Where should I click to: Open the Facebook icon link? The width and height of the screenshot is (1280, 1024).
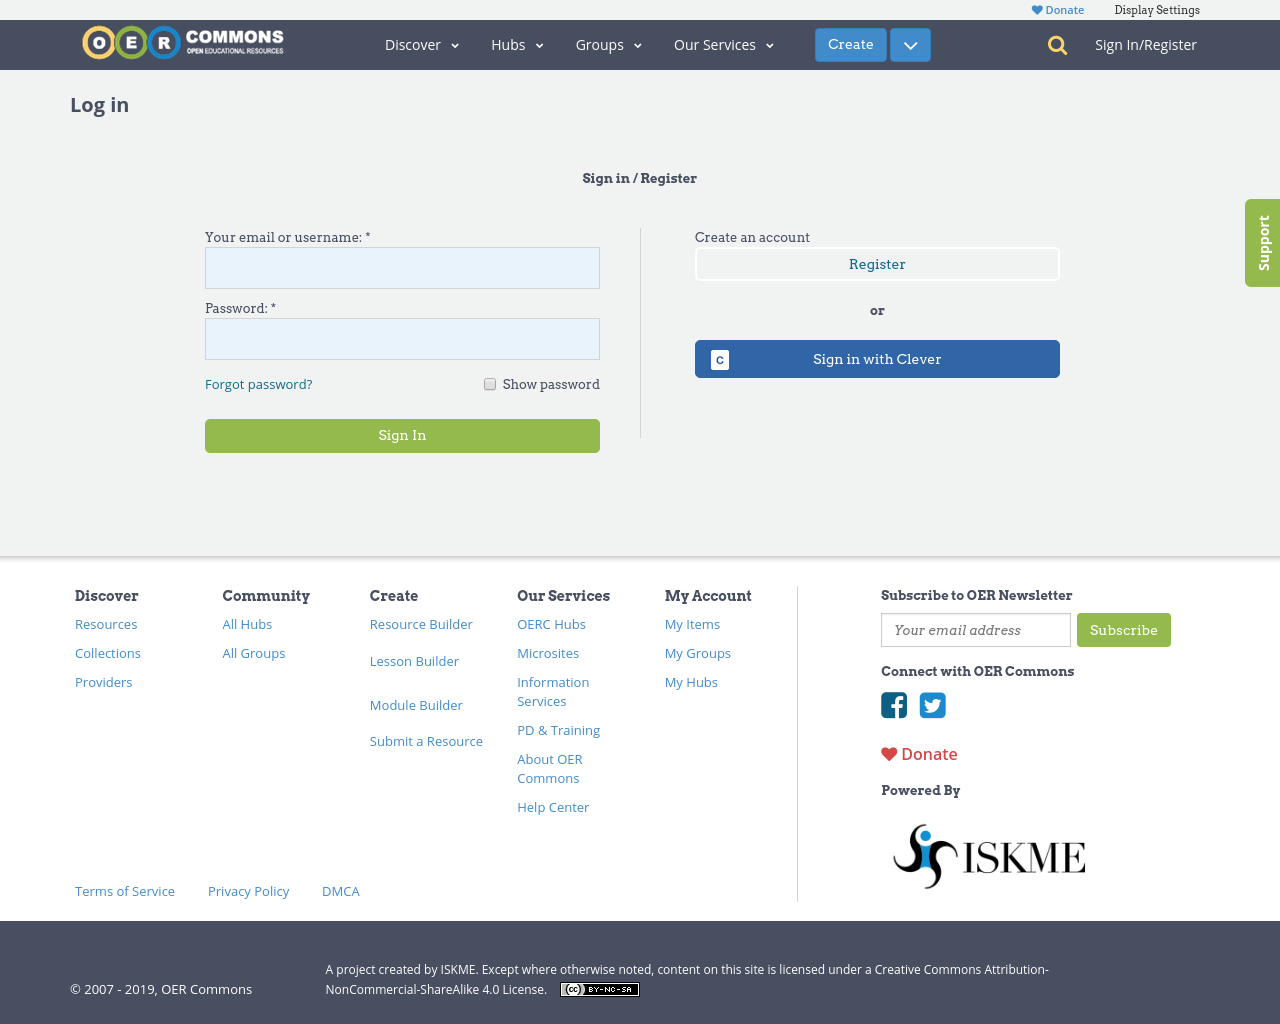click(894, 705)
